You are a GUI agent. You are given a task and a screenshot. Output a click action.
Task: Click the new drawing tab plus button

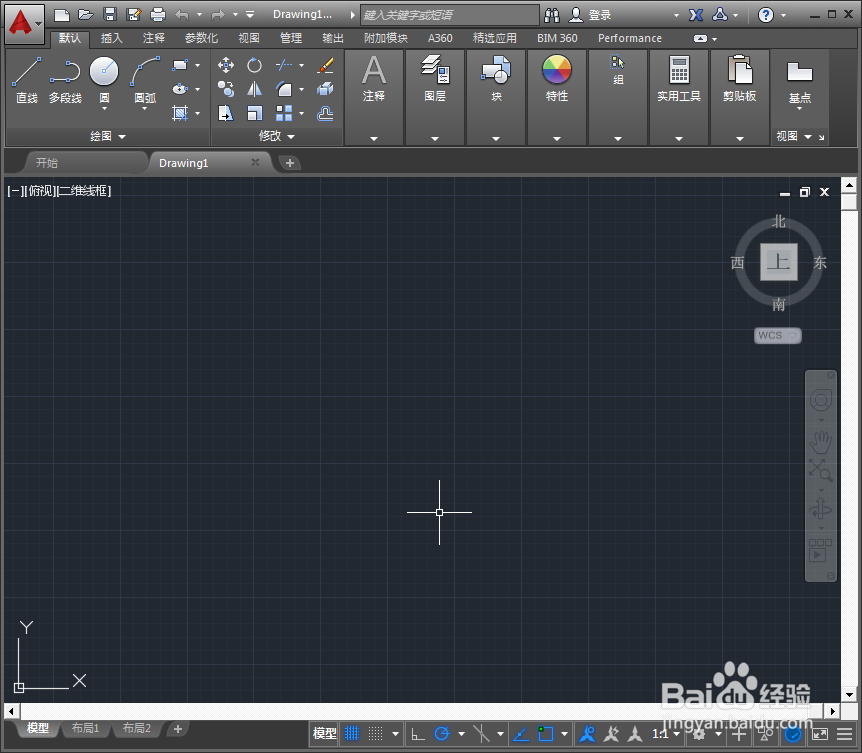(290, 163)
